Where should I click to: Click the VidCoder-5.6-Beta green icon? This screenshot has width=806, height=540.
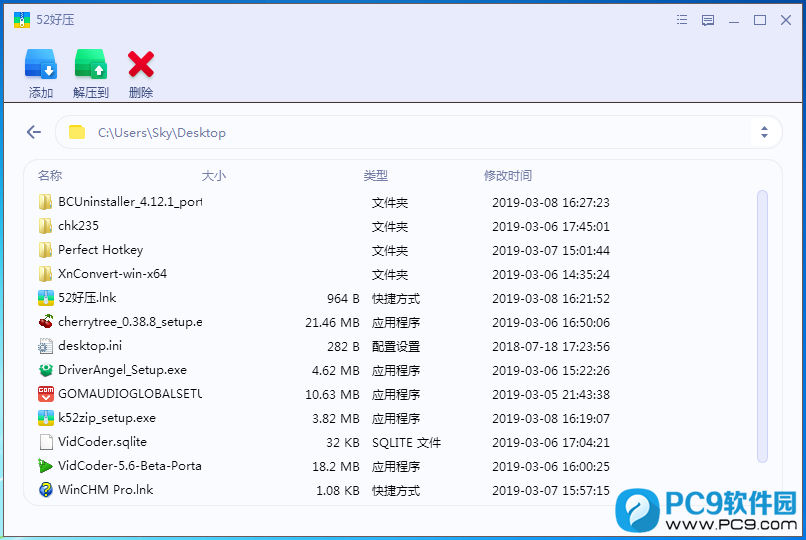pos(46,466)
